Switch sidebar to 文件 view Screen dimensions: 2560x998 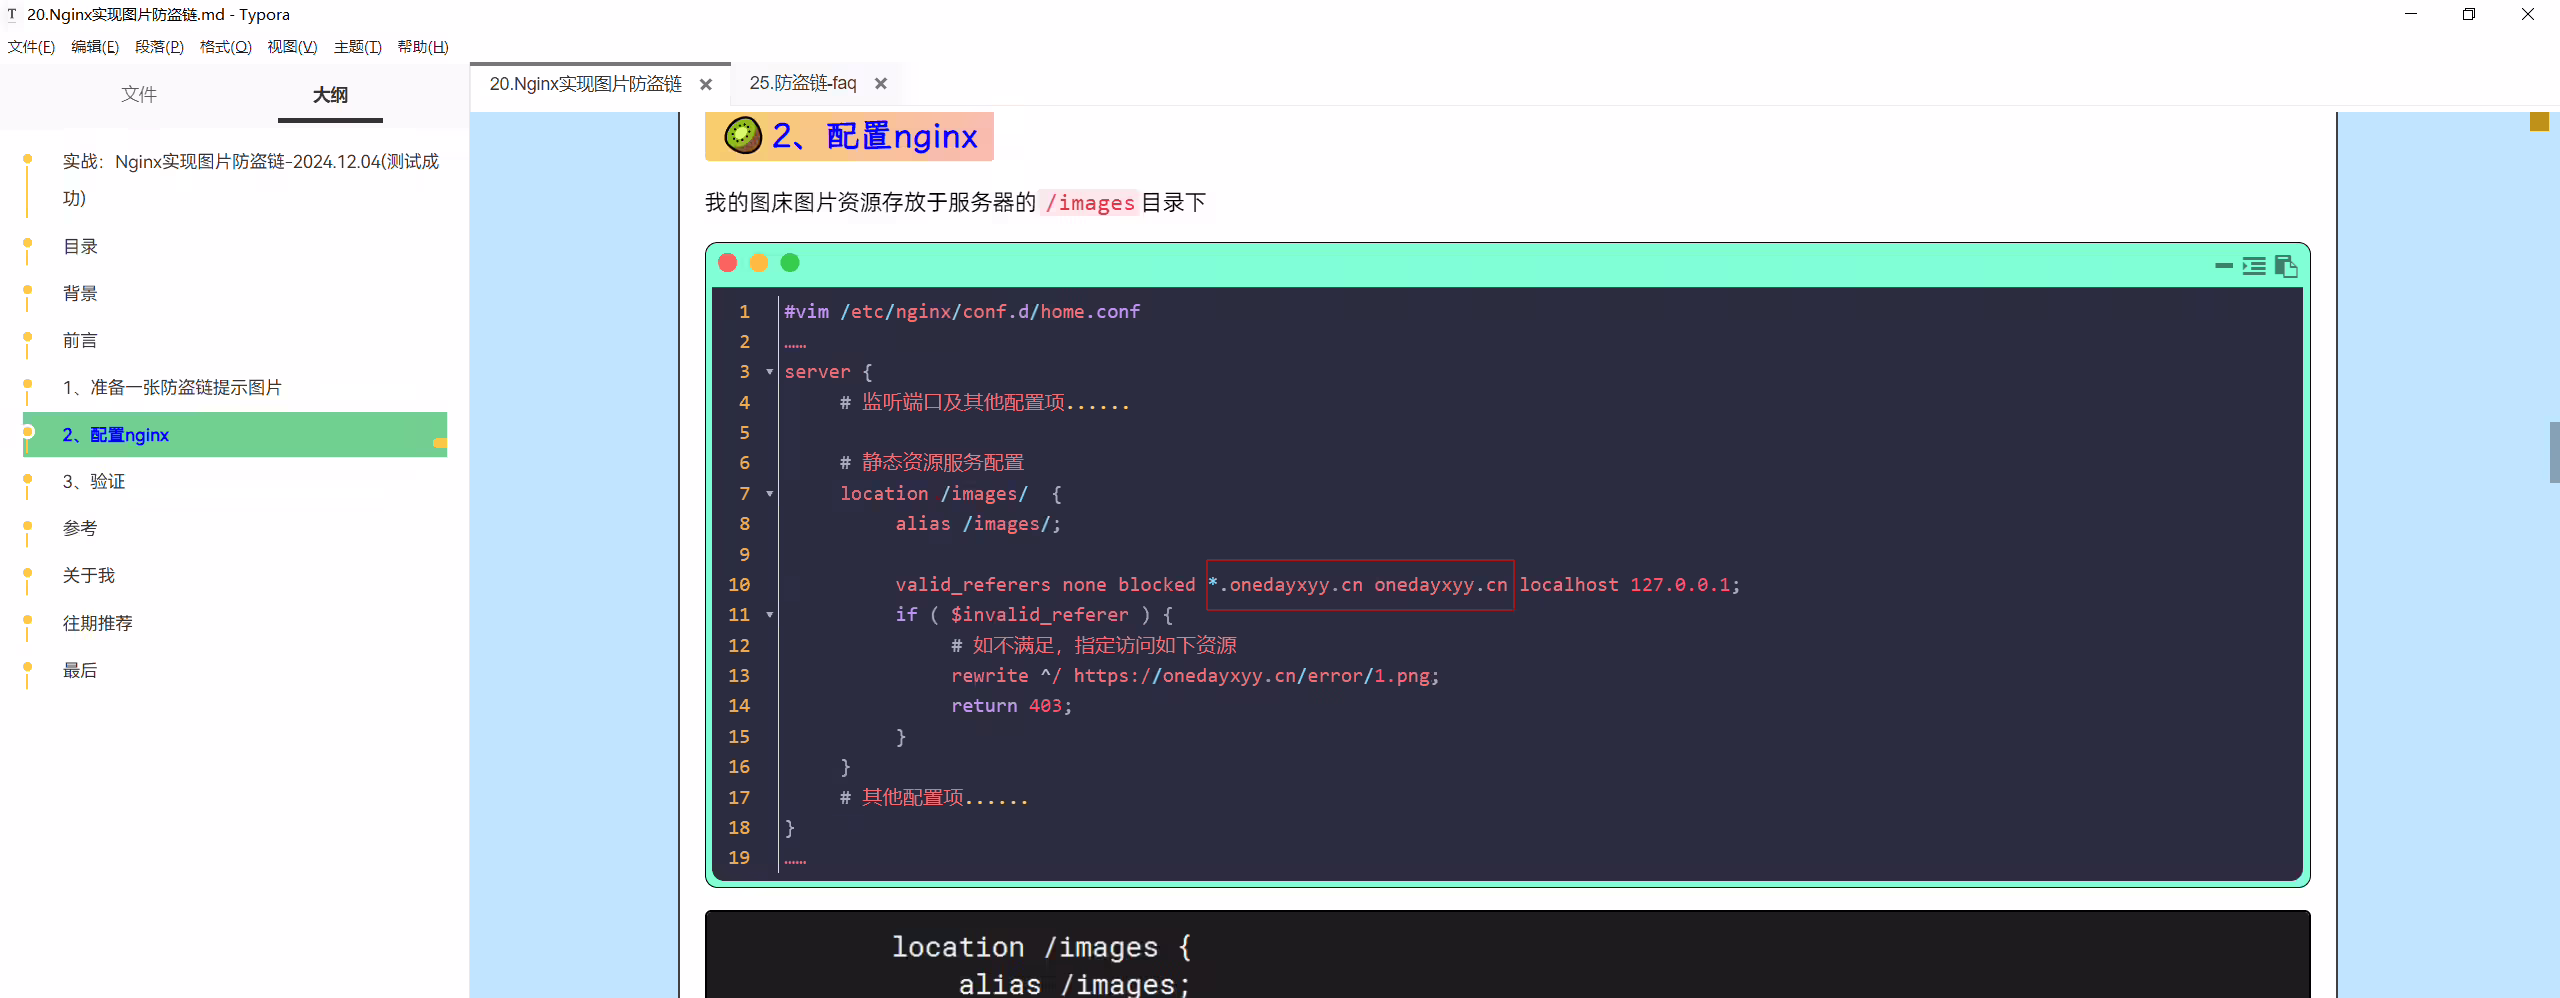tap(139, 95)
